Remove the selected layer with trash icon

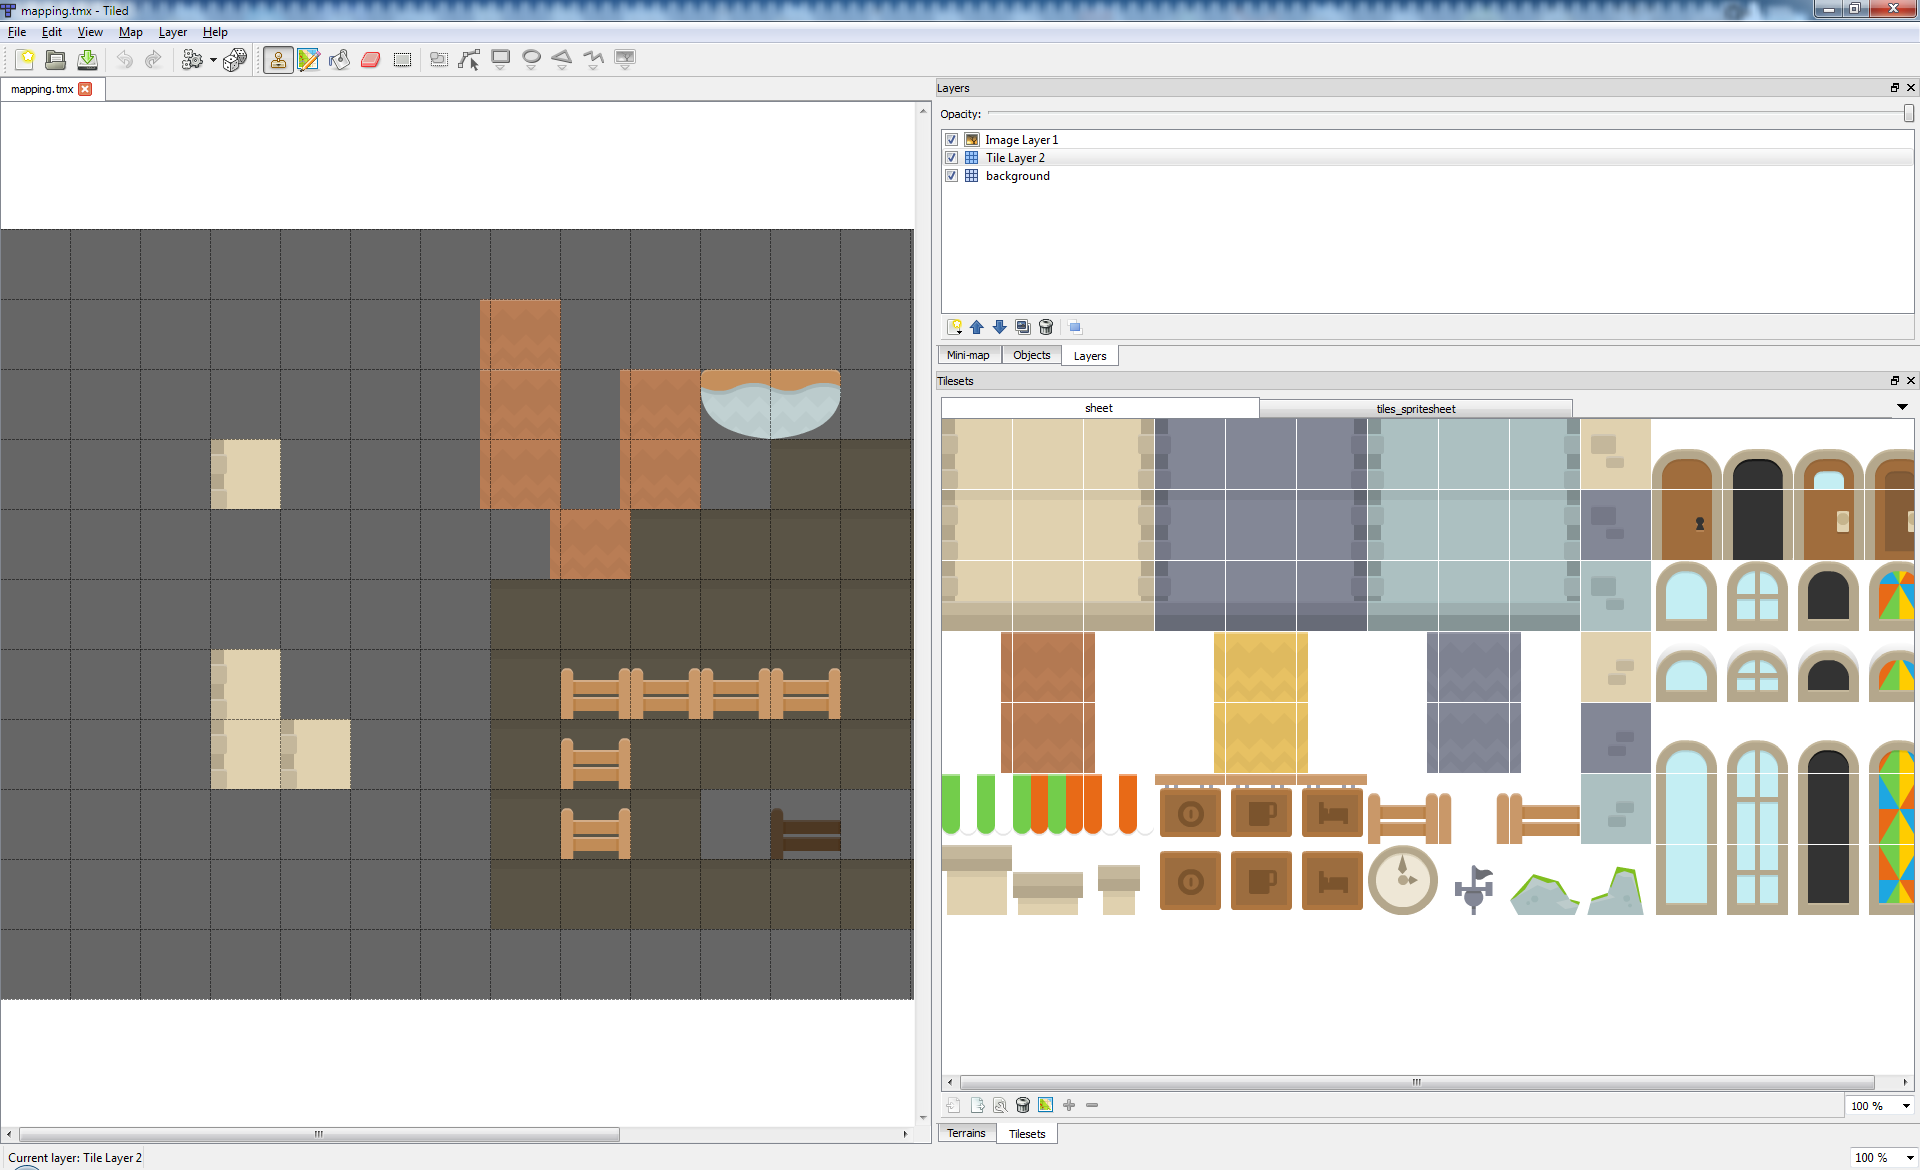pos(1046,327)
